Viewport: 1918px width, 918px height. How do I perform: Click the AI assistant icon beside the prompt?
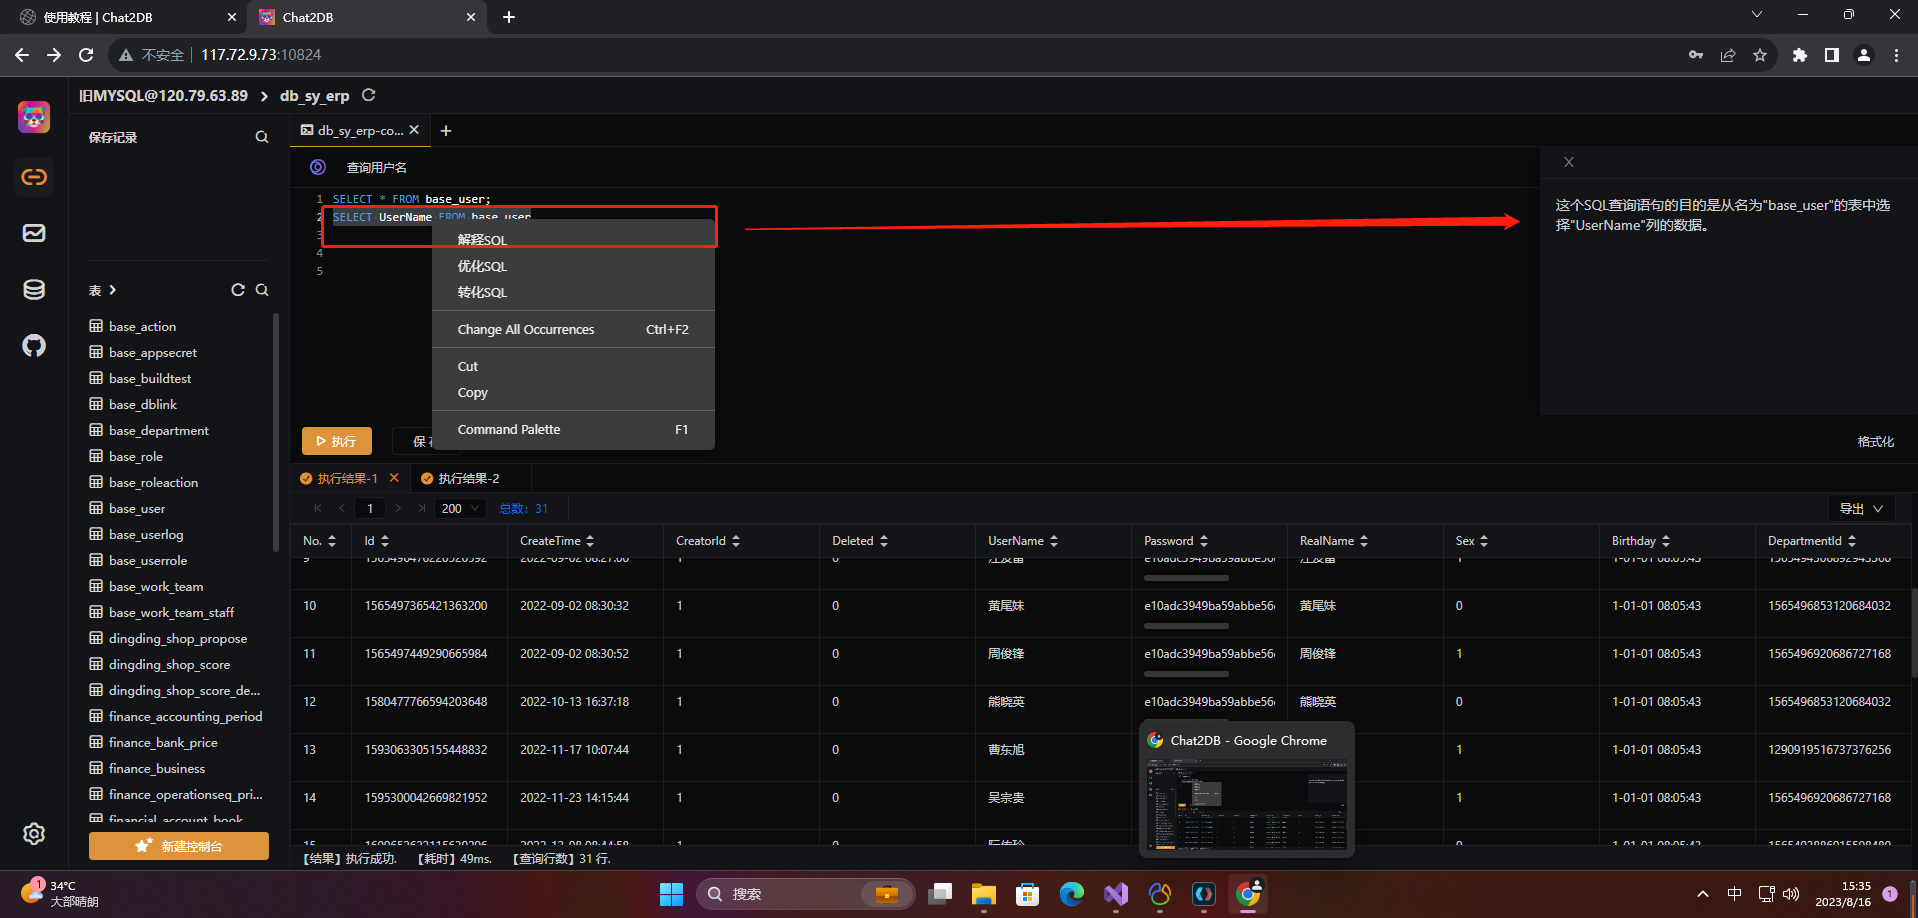point(318,167)
